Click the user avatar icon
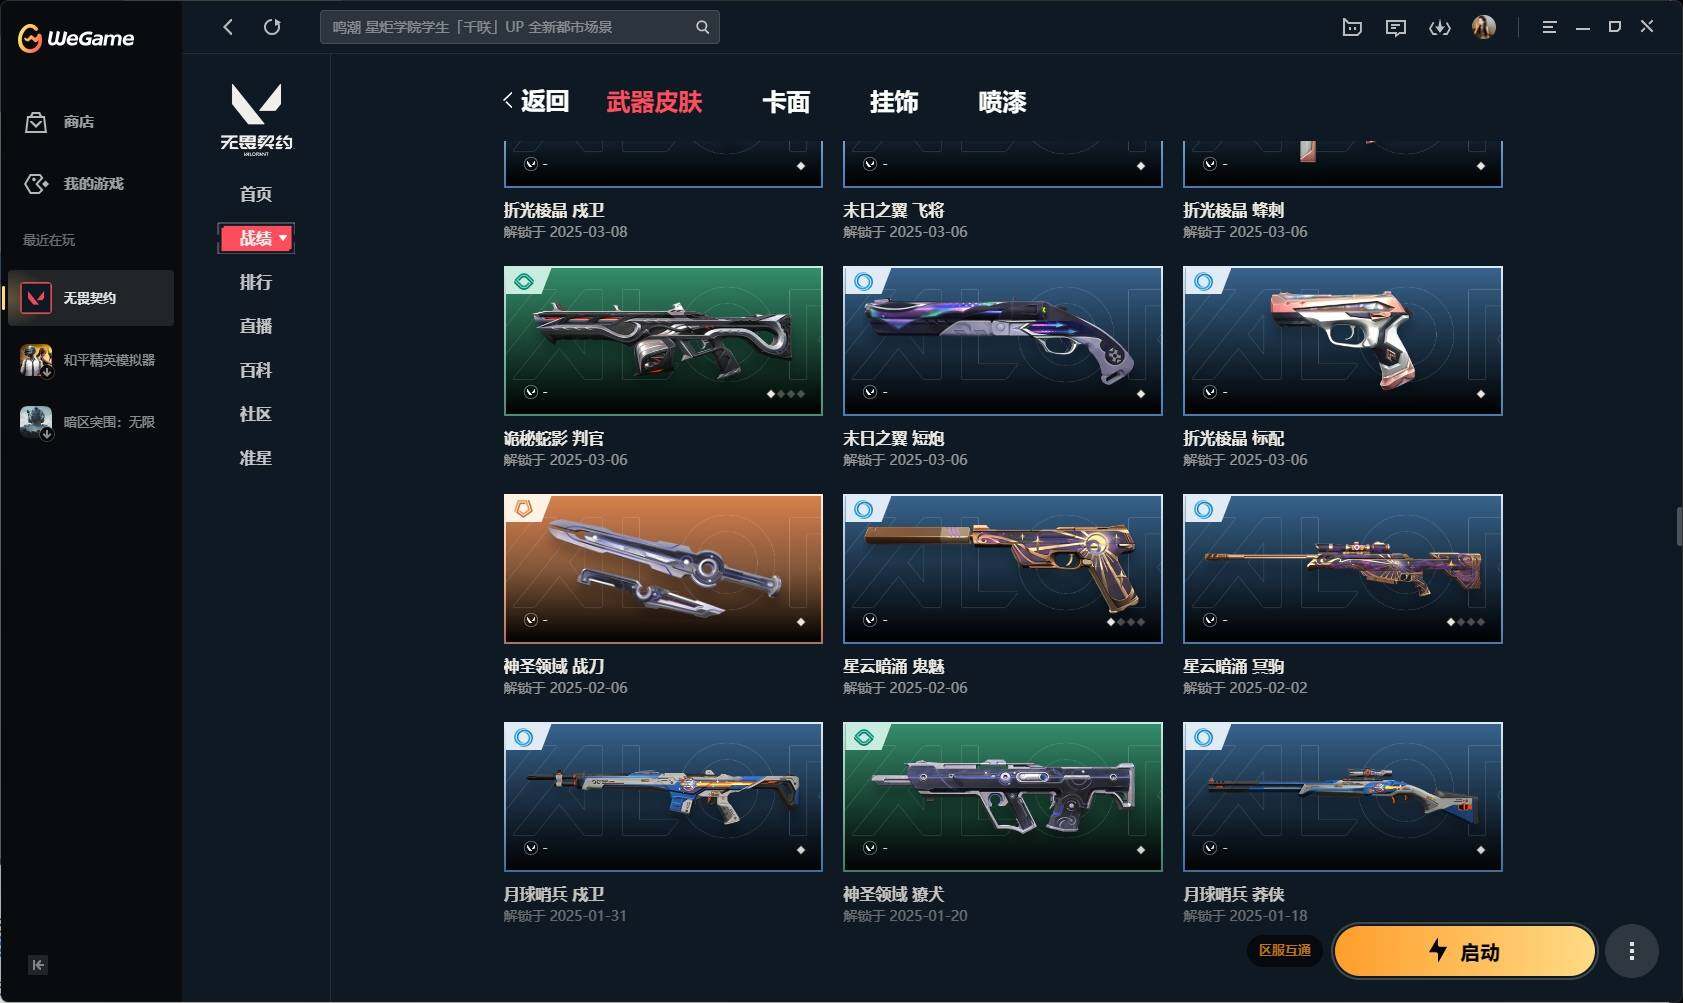The image size is (1683, 1003). pyautogui.click(x=1484, y=27)
